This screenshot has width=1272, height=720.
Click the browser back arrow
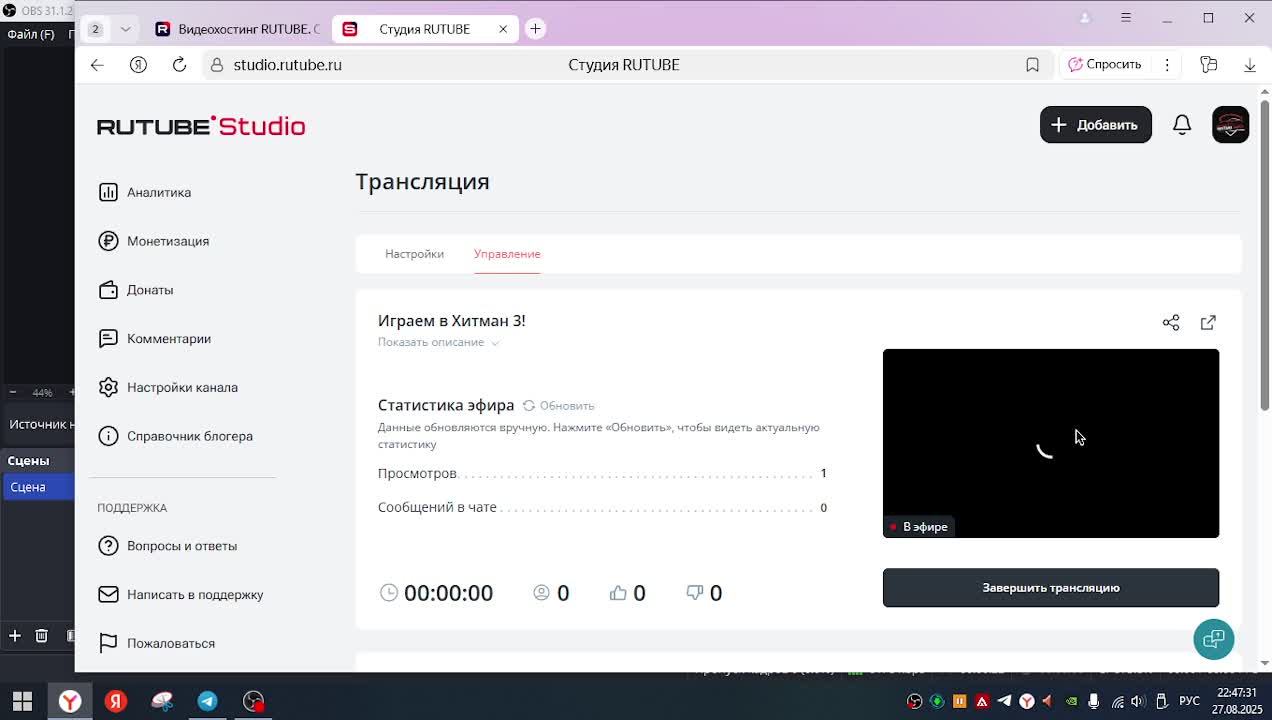click(x=97, y=64)
